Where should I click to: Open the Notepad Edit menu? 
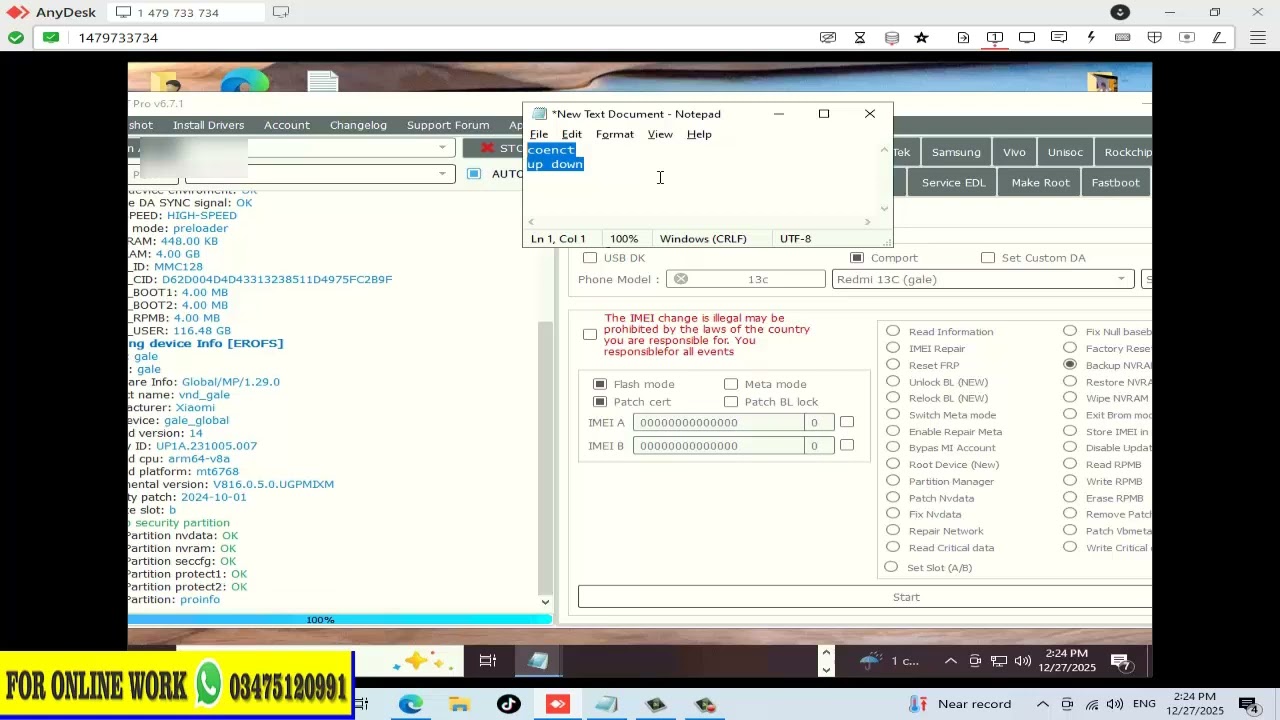[572, 134]
